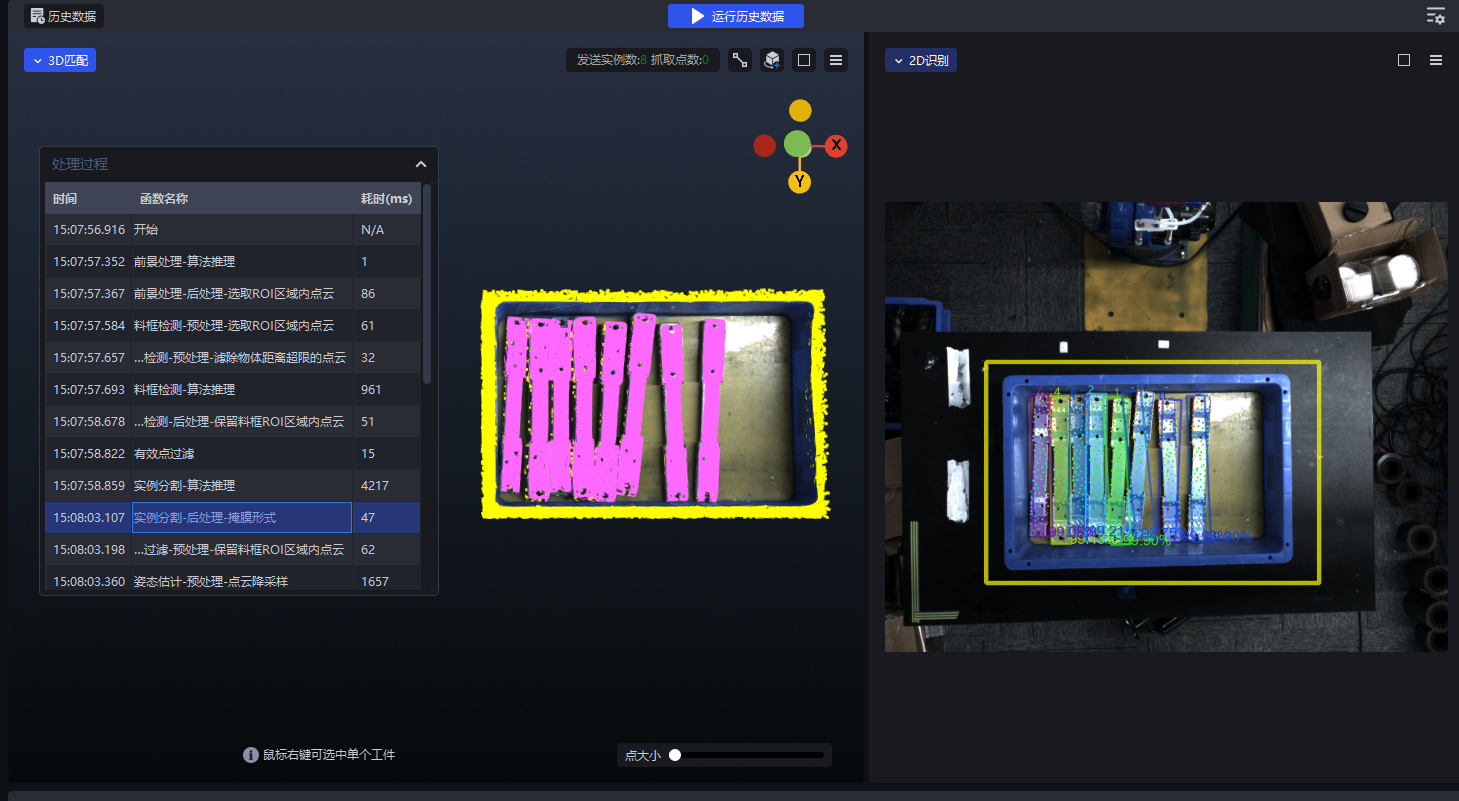Viewport: 1459px width, 801px height.
Task: Open the 历史数据 tab
Action: point(64,16)
